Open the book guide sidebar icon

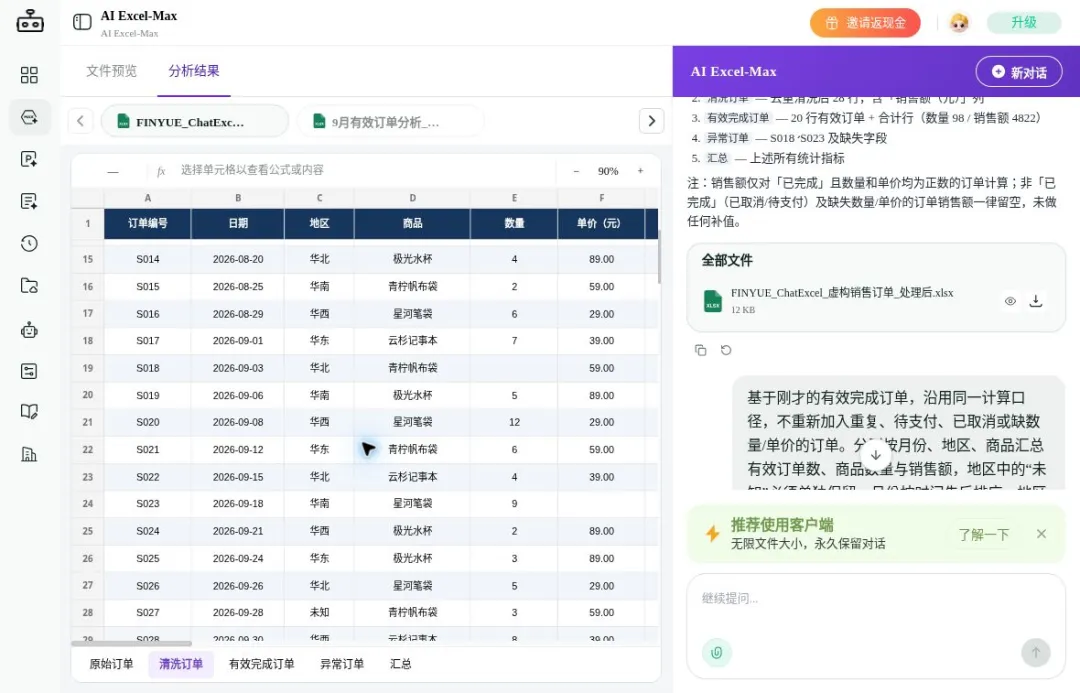pyautogui.click(x=29, y=412)
